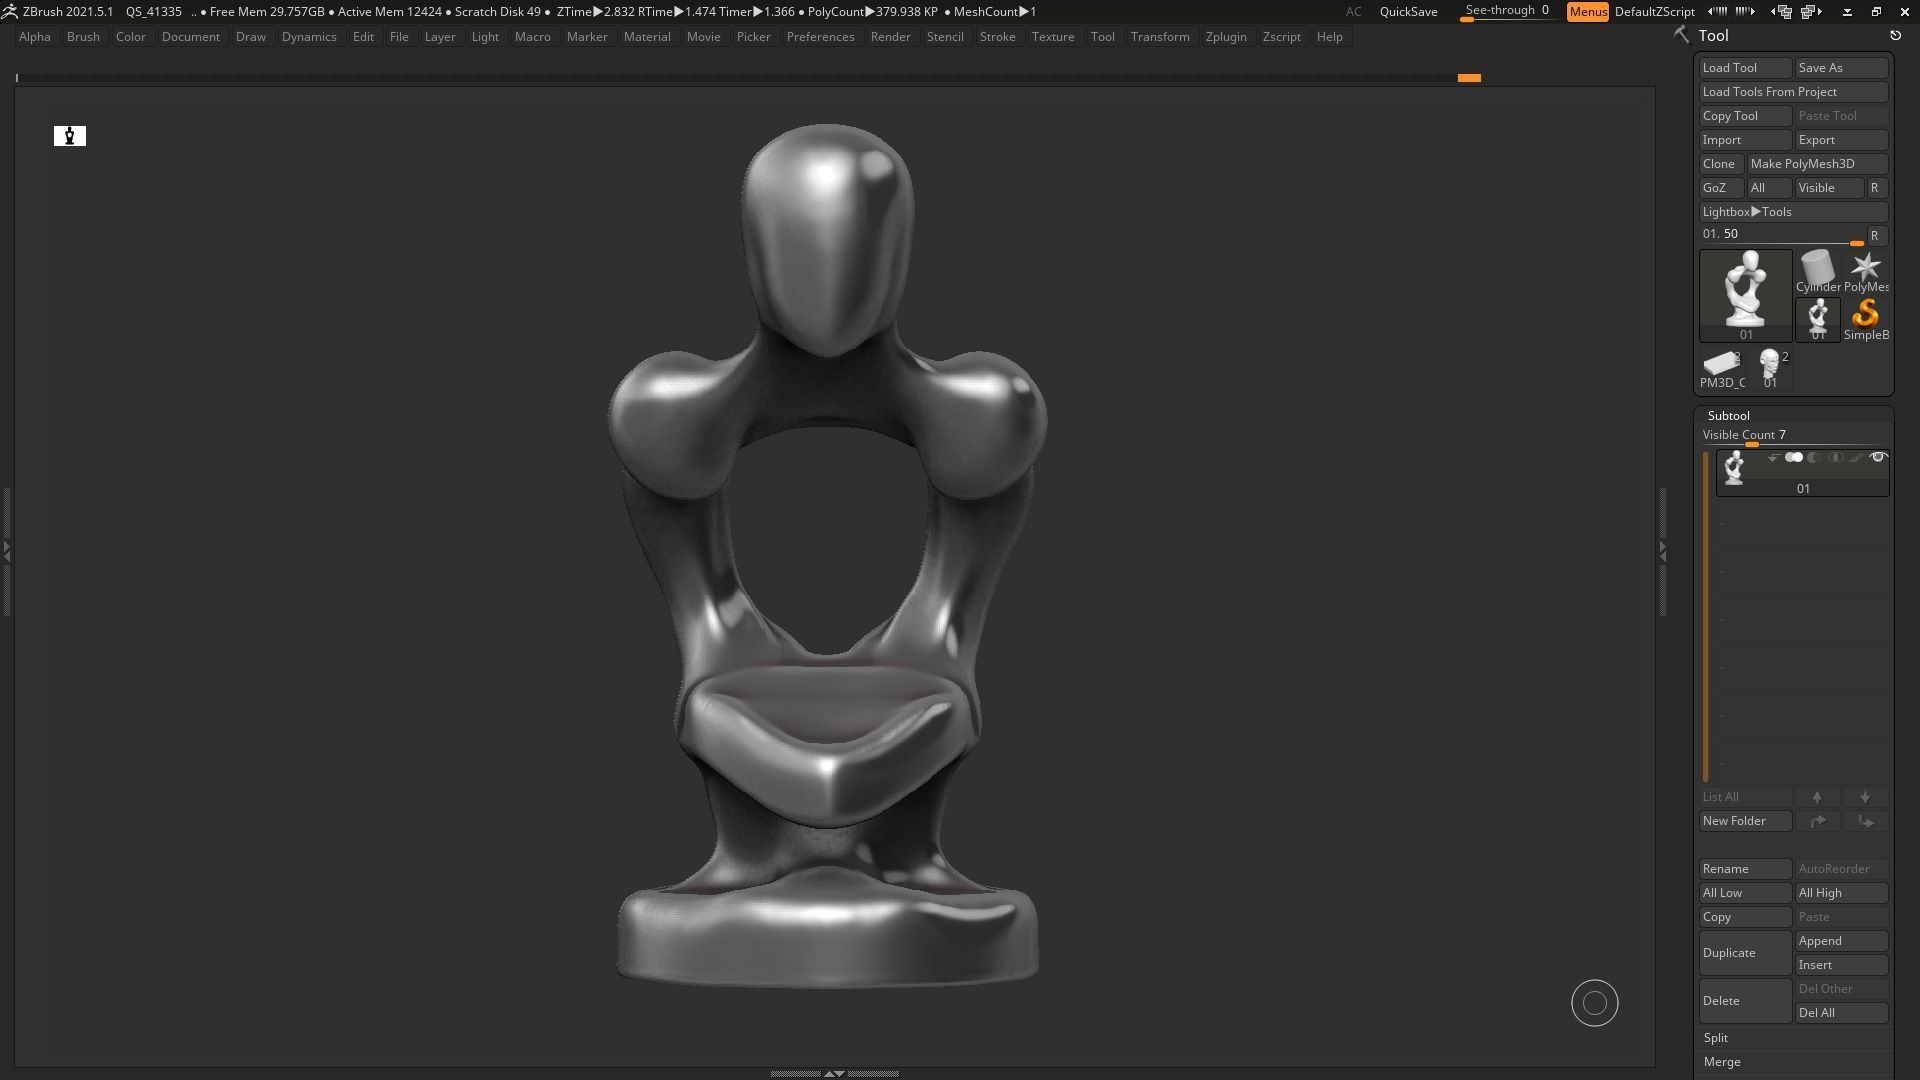The image size is (1920, 1080).
Task: Expand the Split section
Action: 1716,1038
